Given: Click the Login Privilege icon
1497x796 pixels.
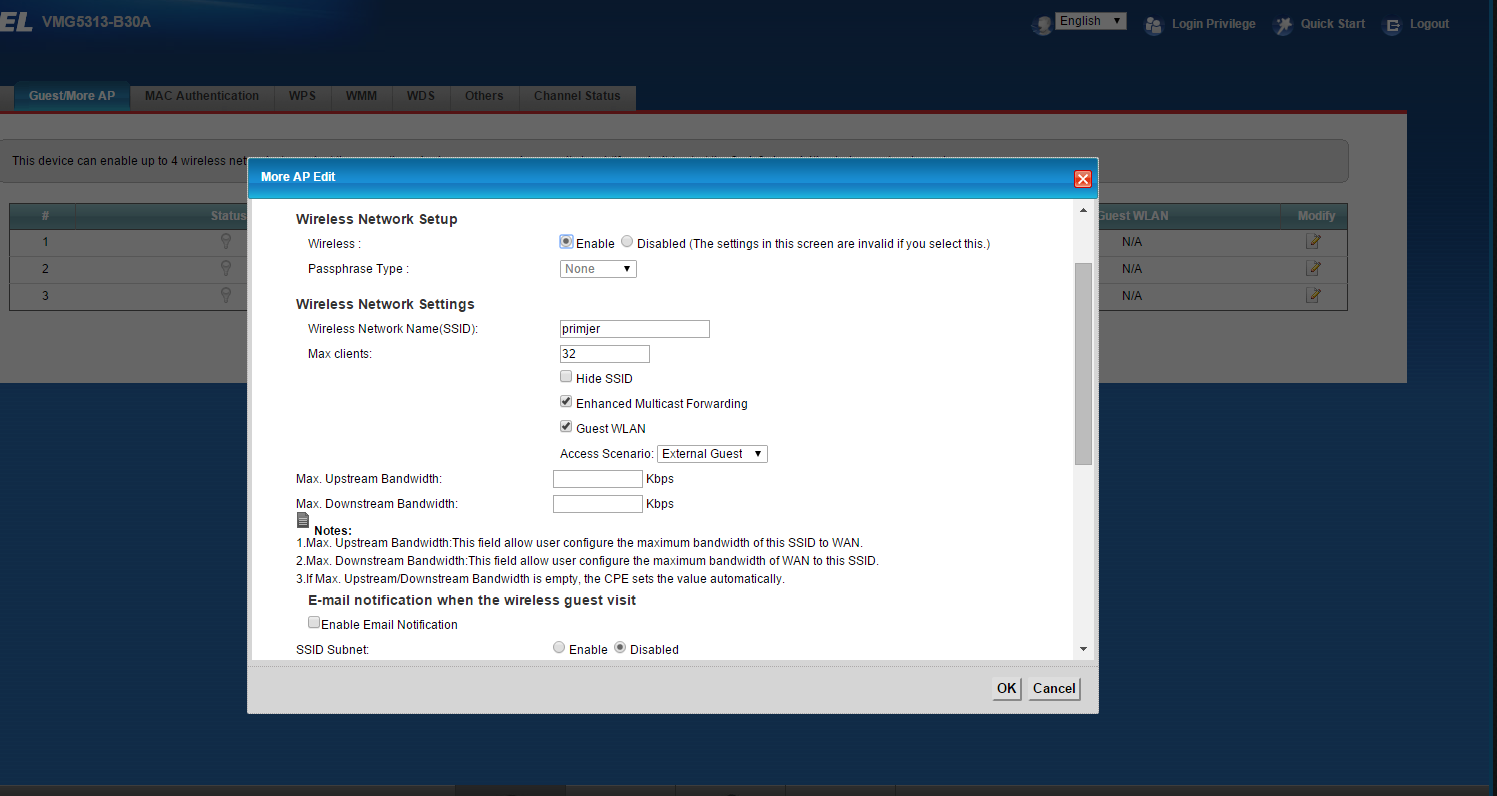Looking at the screenshot, I should click(1154, 25).
